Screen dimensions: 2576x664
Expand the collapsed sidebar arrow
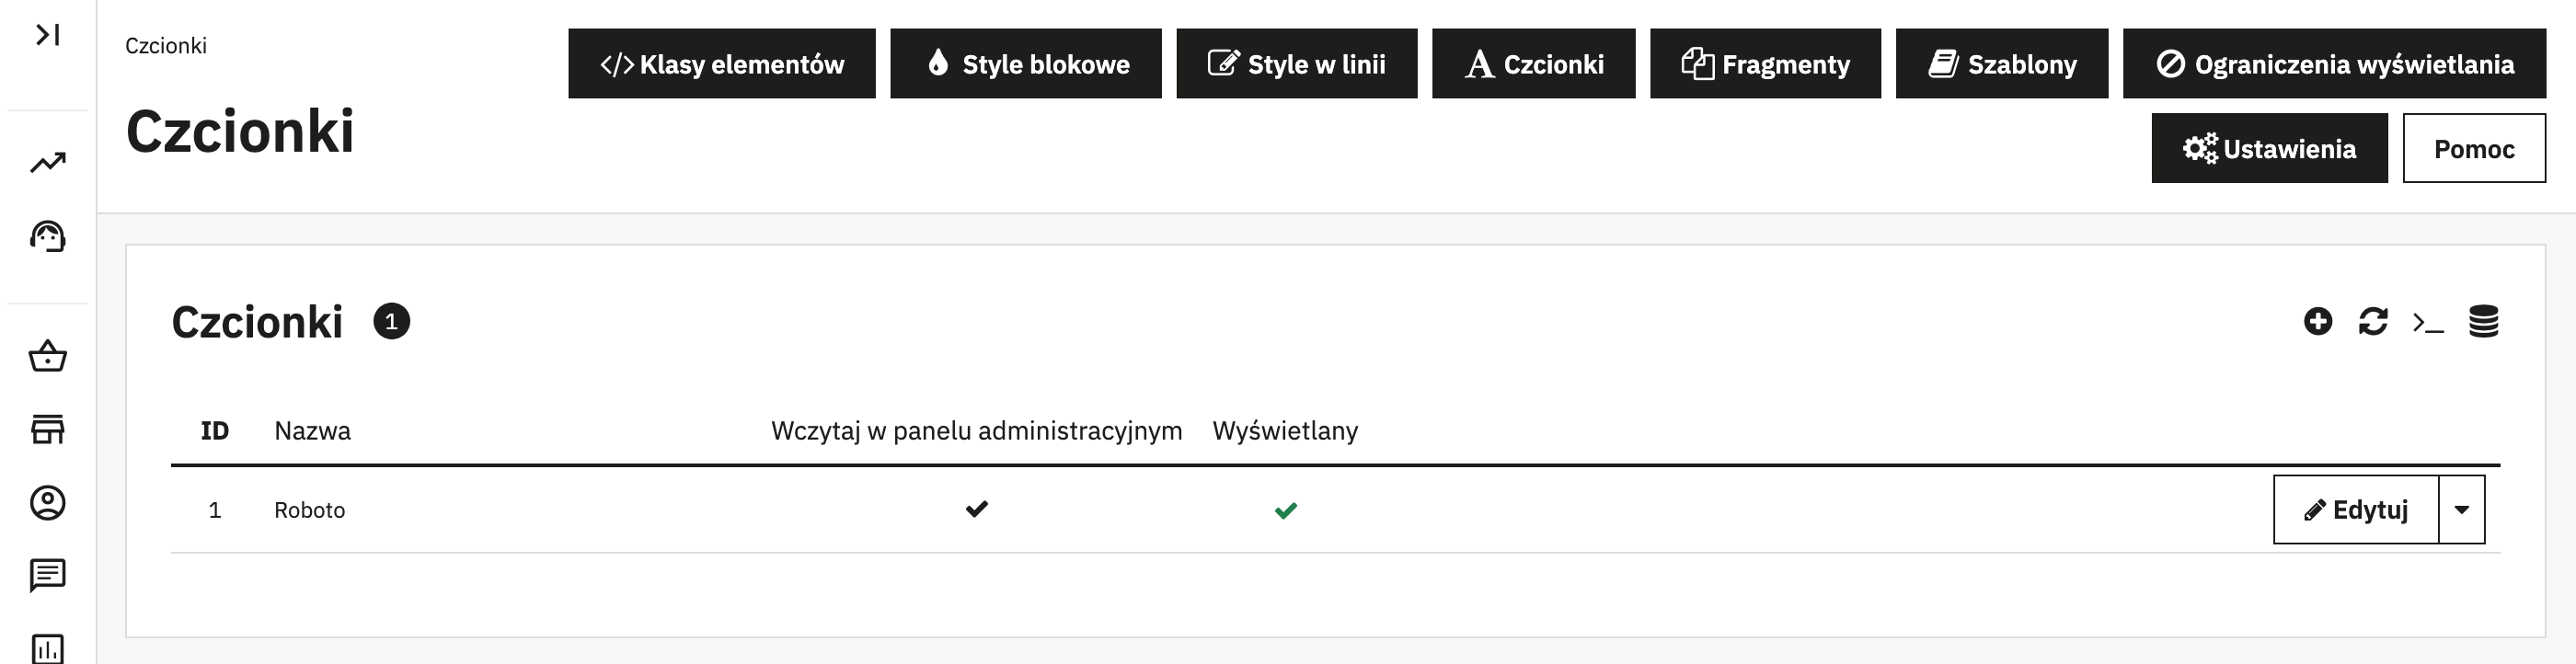[47, 35]
